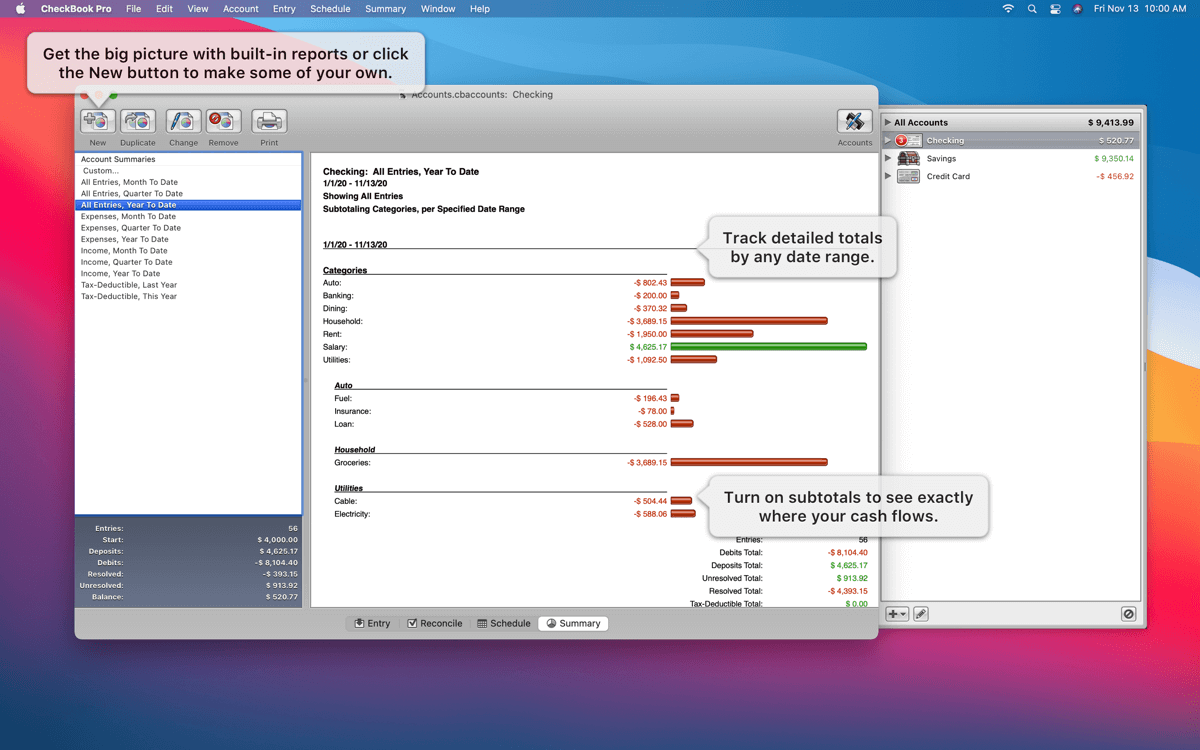Viewport: 1200px width, 750px height.
Task: Open the add account plus dropdown
Action: [x=897, y=614]
